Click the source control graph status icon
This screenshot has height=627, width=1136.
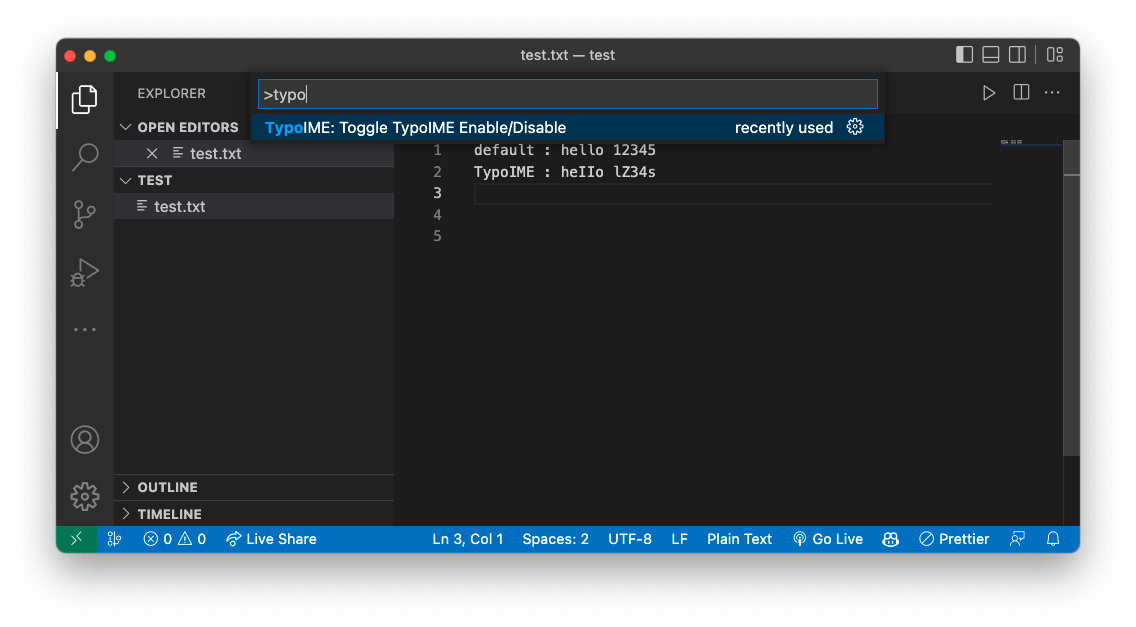tap(114, 539)
